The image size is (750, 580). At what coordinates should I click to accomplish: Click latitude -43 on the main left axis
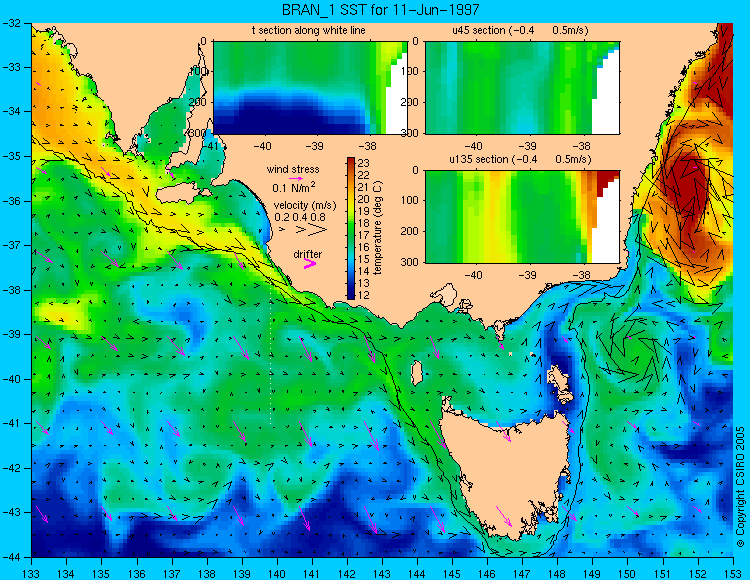tap(11, 513)
